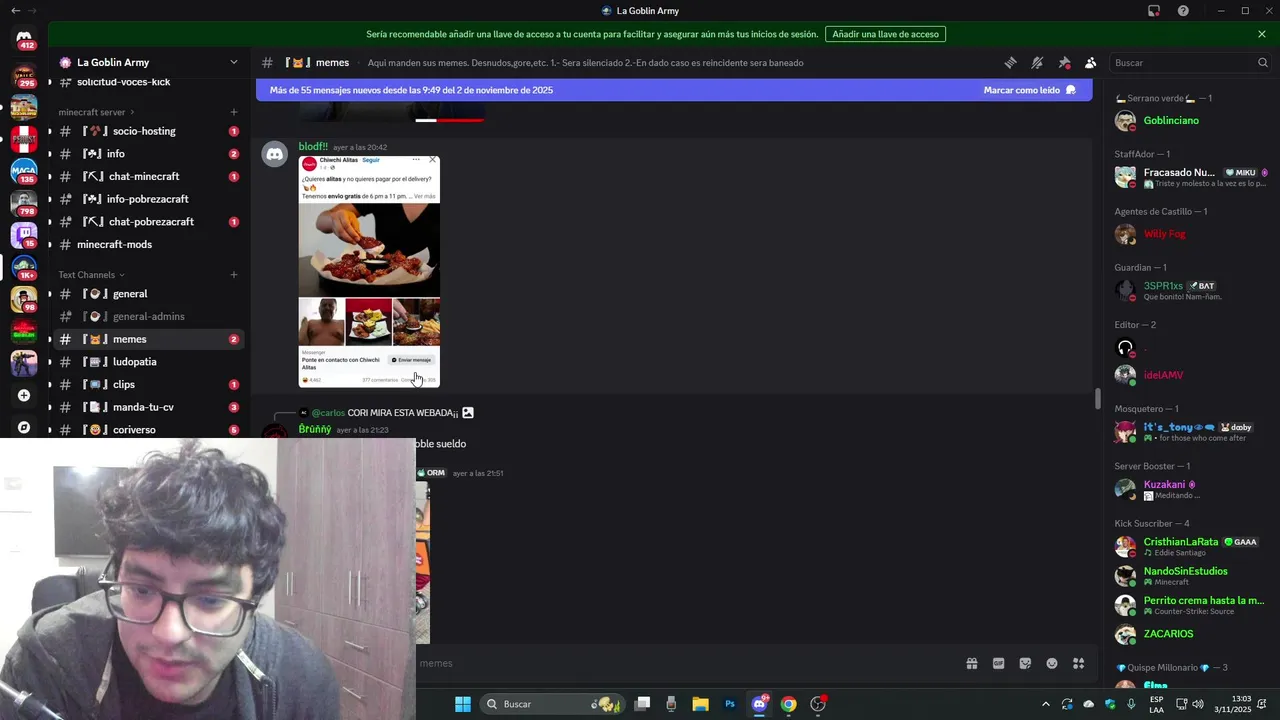Viewport: 1280px width, 720px height.
Task: Toggle the member list icon
Action: click(1091, 62)
